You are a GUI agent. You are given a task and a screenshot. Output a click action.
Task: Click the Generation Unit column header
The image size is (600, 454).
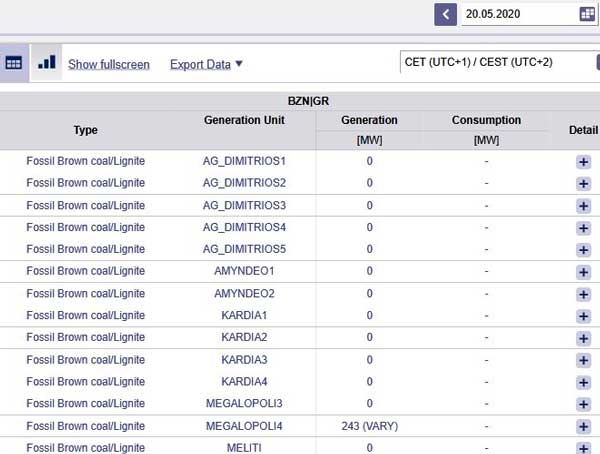(x=244, y=120)
